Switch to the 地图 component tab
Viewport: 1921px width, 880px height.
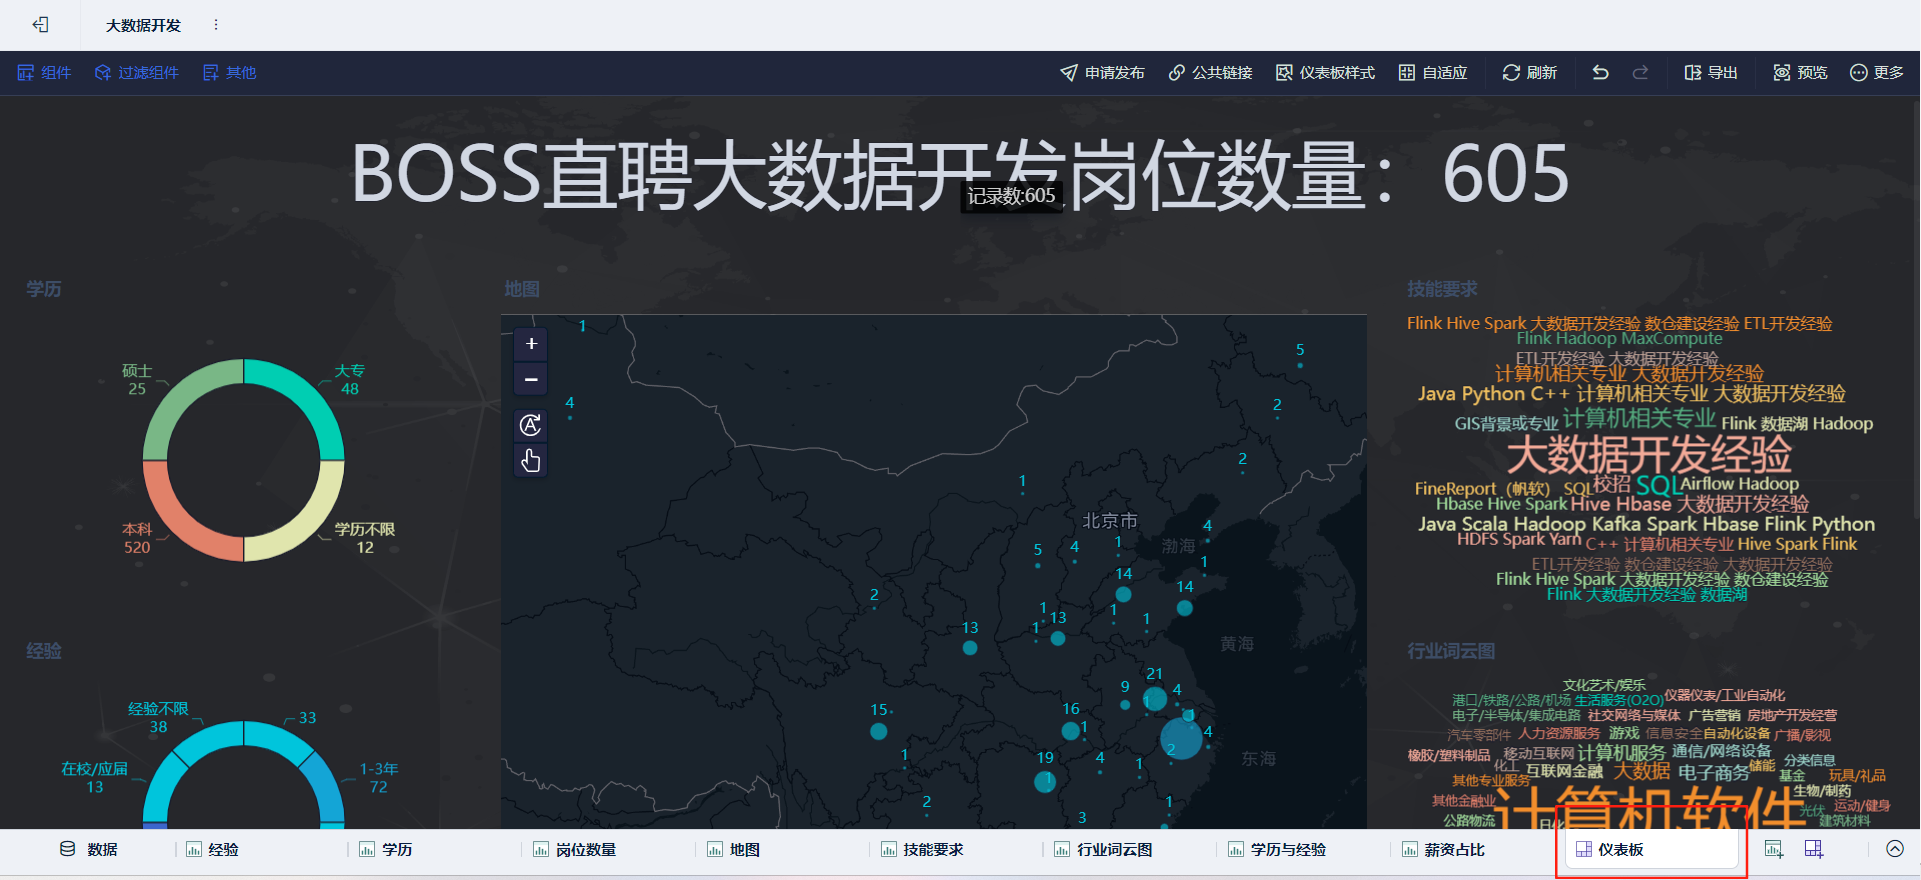pyautogui.click(x=733, y=850)
